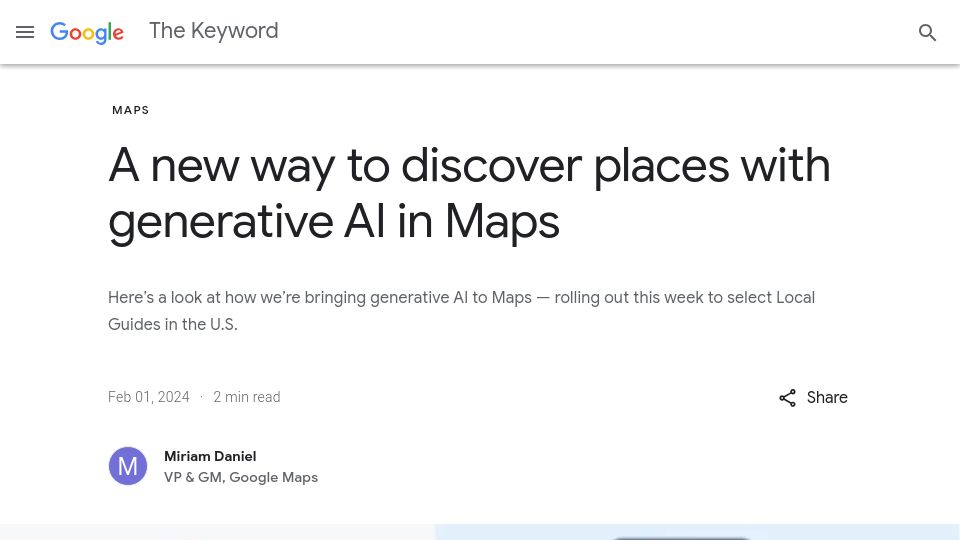960x540 pixels.
Task: Click the article summary paragraph
Action: [x=462, y=311]
